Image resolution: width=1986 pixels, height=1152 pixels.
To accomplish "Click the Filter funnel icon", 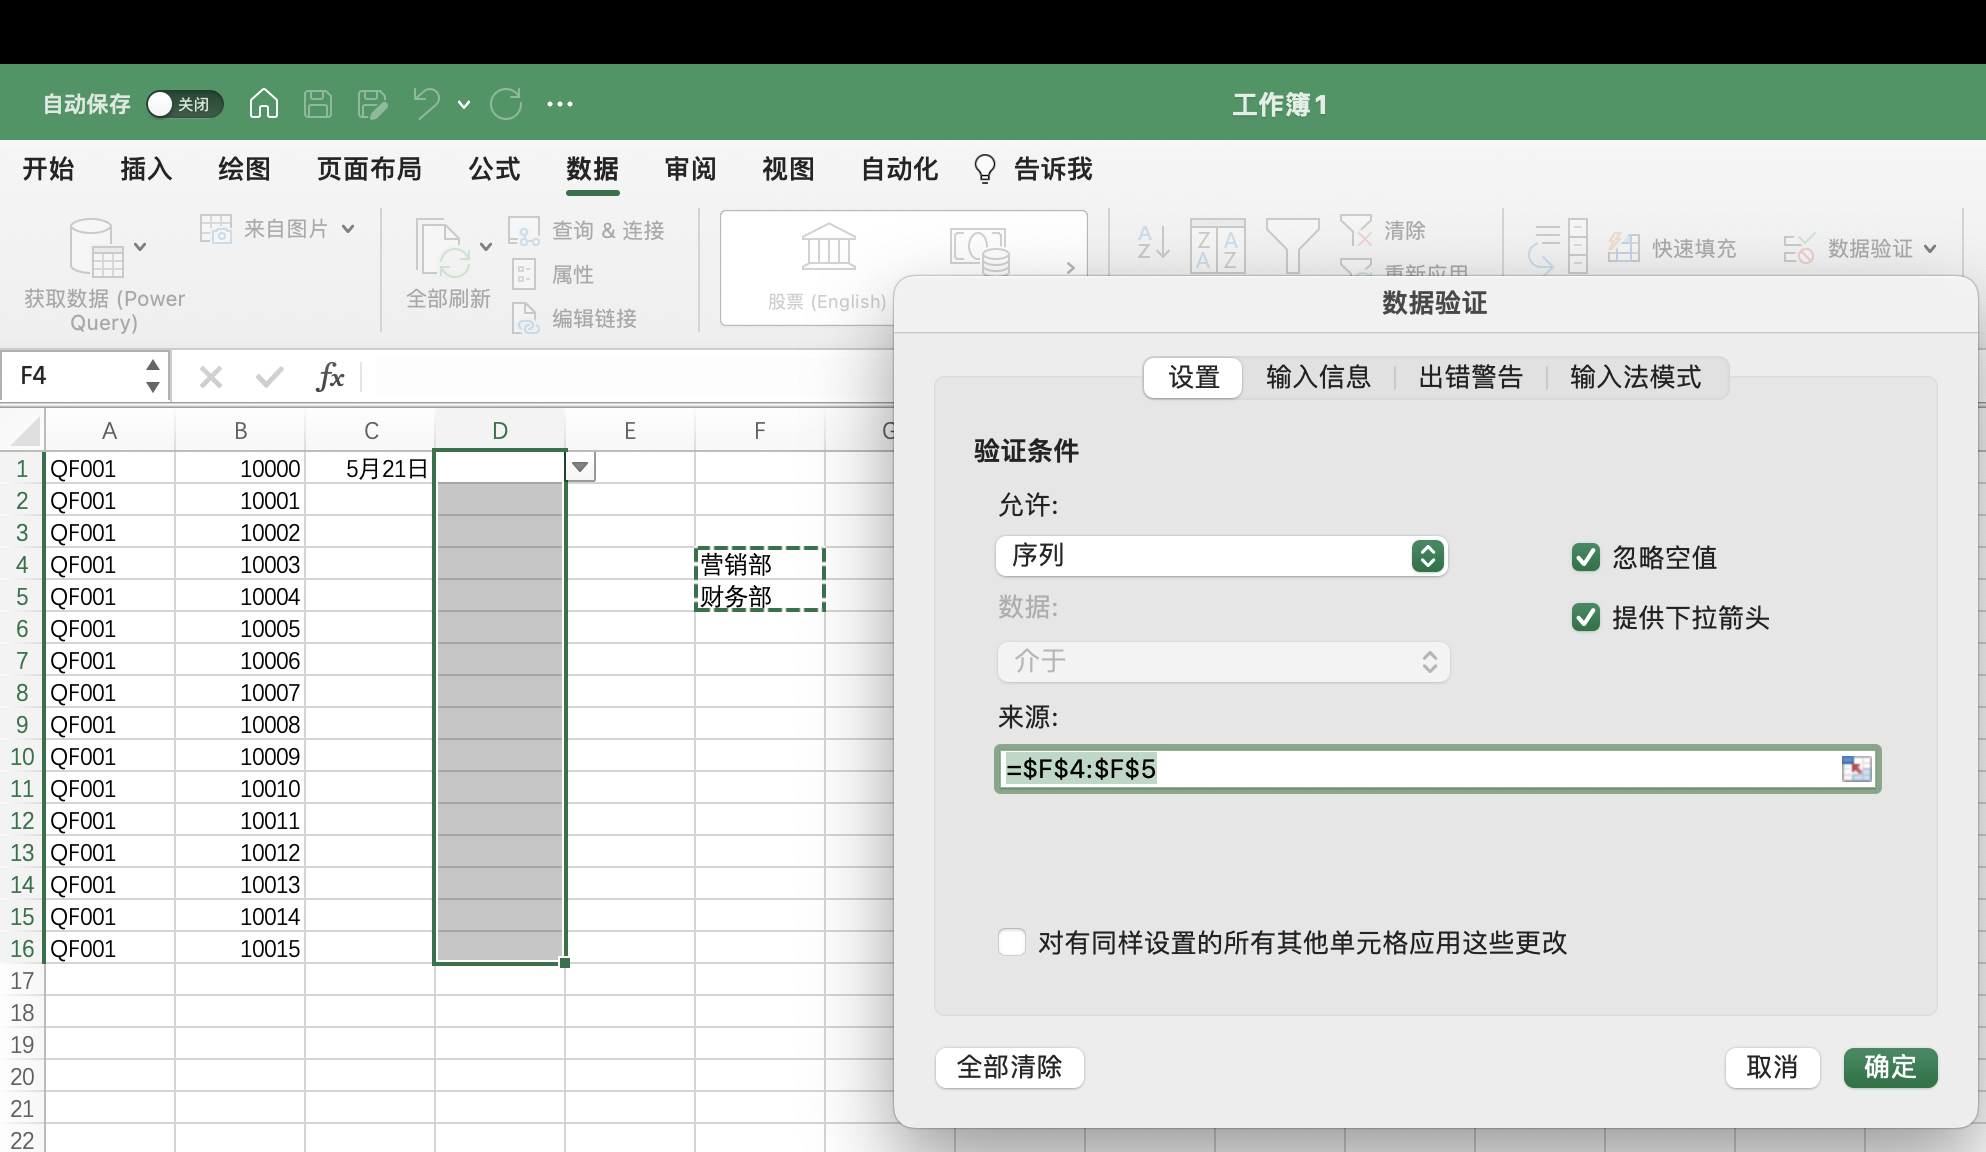I will point(1292,246).
